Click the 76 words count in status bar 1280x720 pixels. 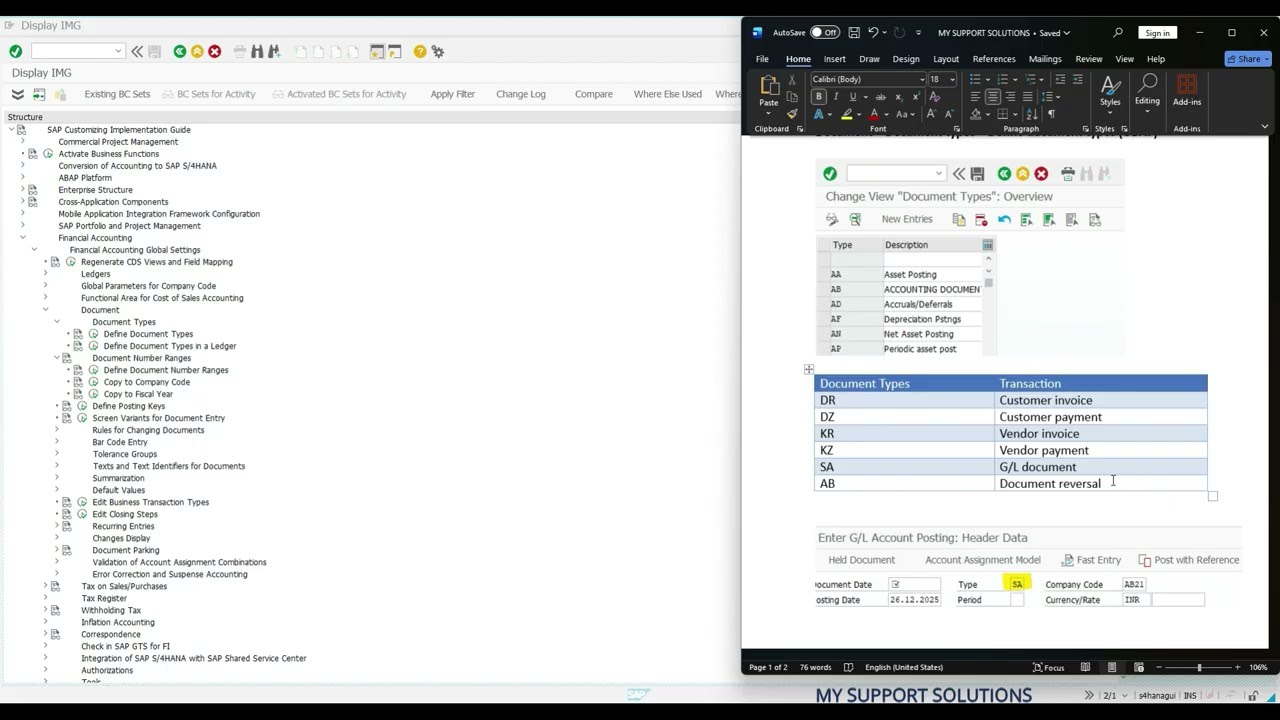coord(815,667)
